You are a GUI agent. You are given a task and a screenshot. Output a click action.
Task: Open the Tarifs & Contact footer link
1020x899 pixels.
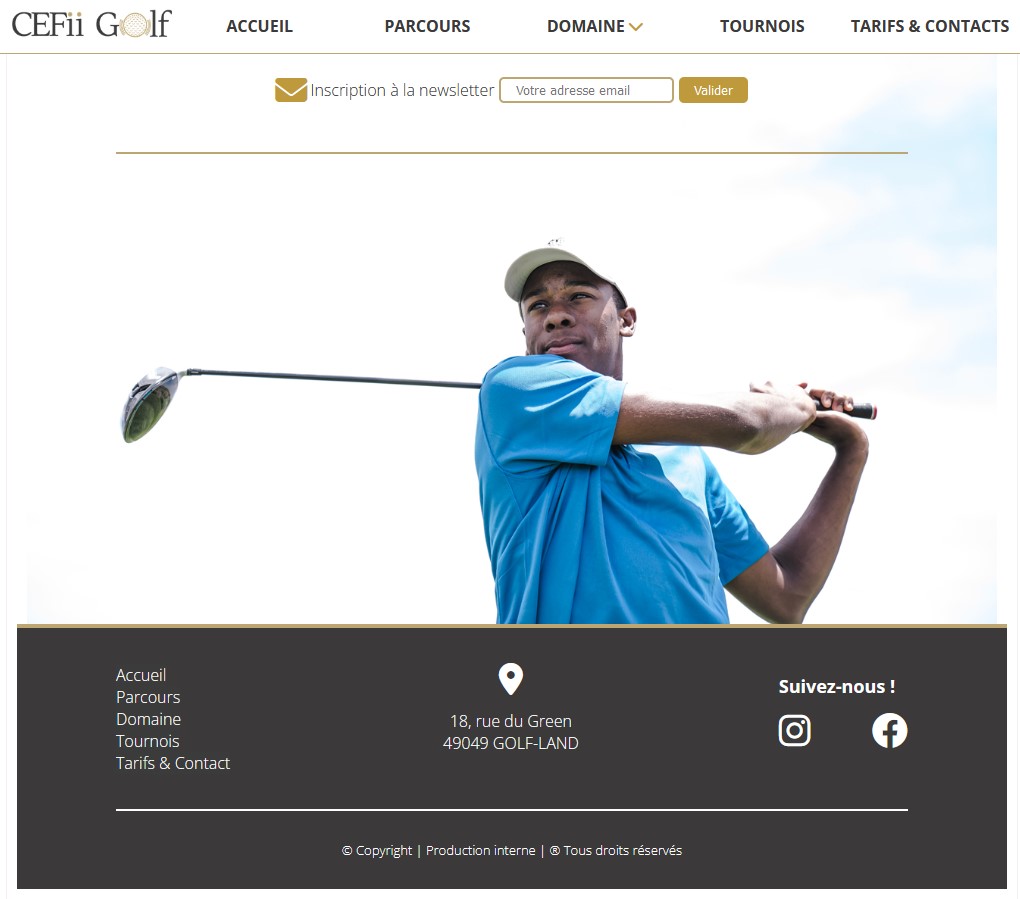(x=172, y=763)
